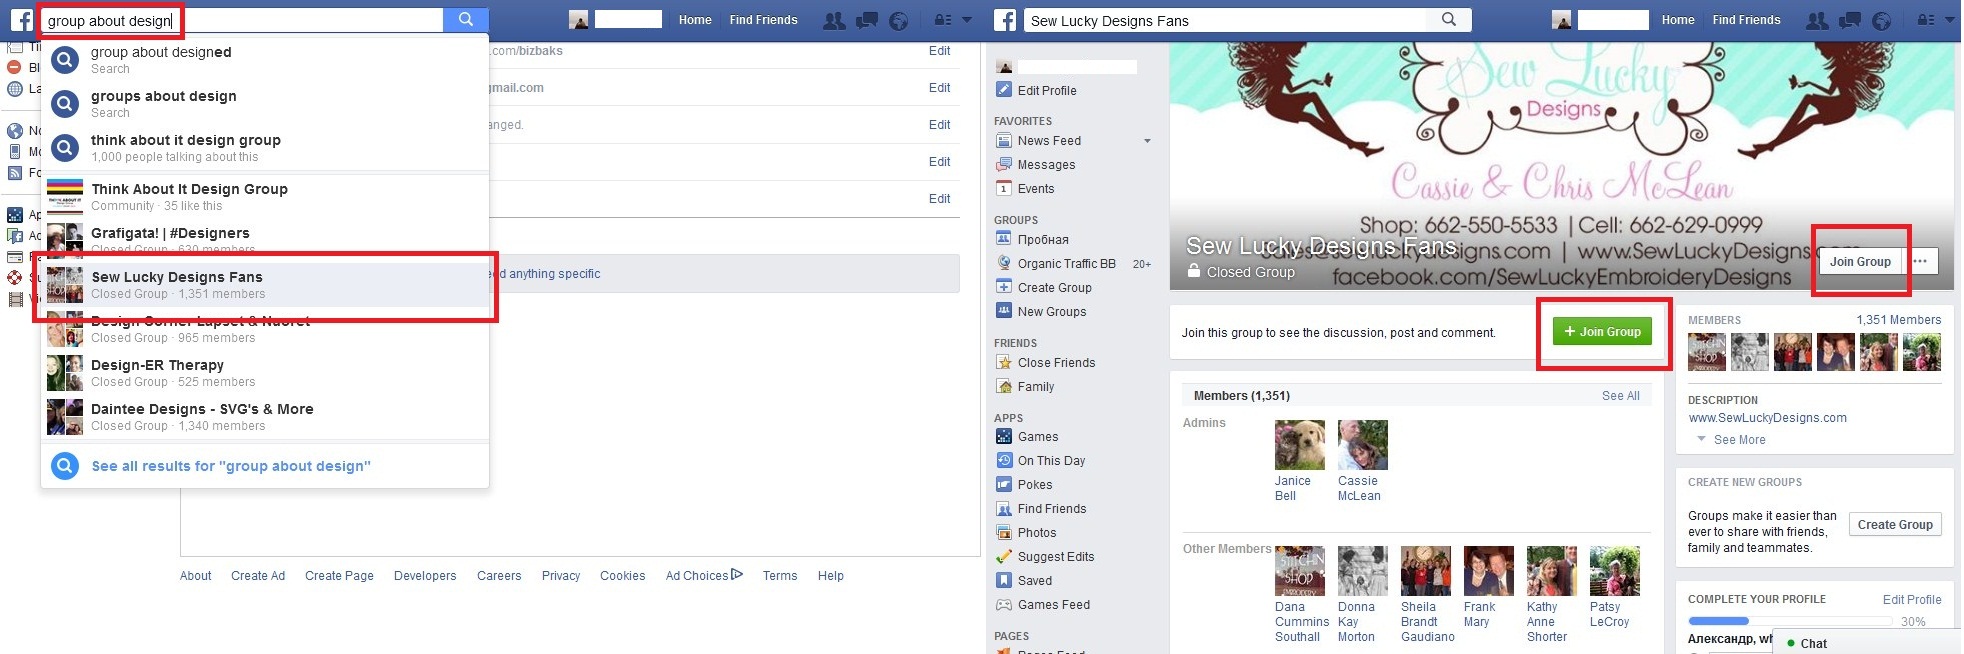Image resolution: width=1964 pixels, height=654 pixels.
Task: Open Cassie McLean's admin profile photo
Action: point(1363,445)
